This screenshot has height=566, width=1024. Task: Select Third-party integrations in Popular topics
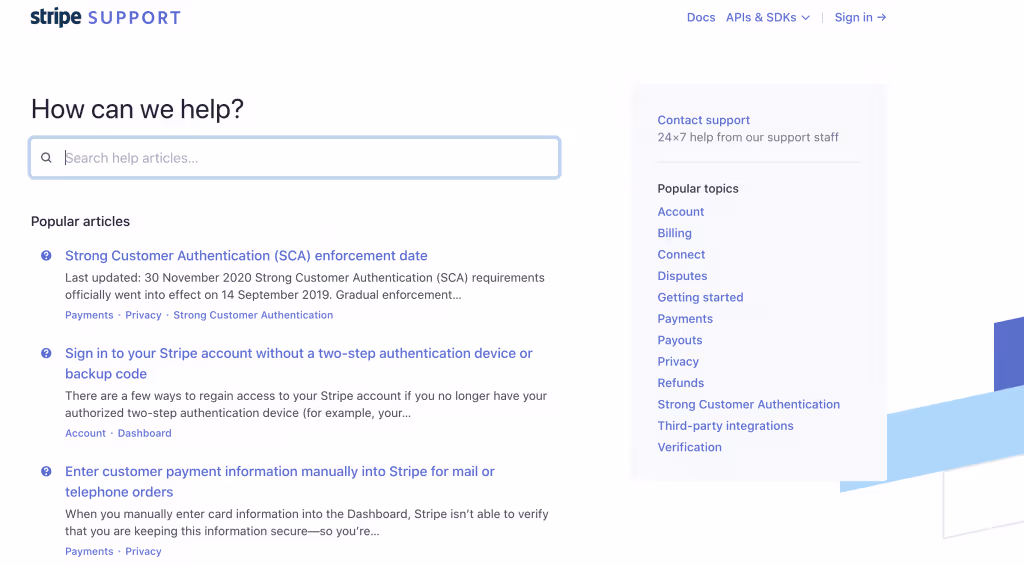[x=725, y=426]
